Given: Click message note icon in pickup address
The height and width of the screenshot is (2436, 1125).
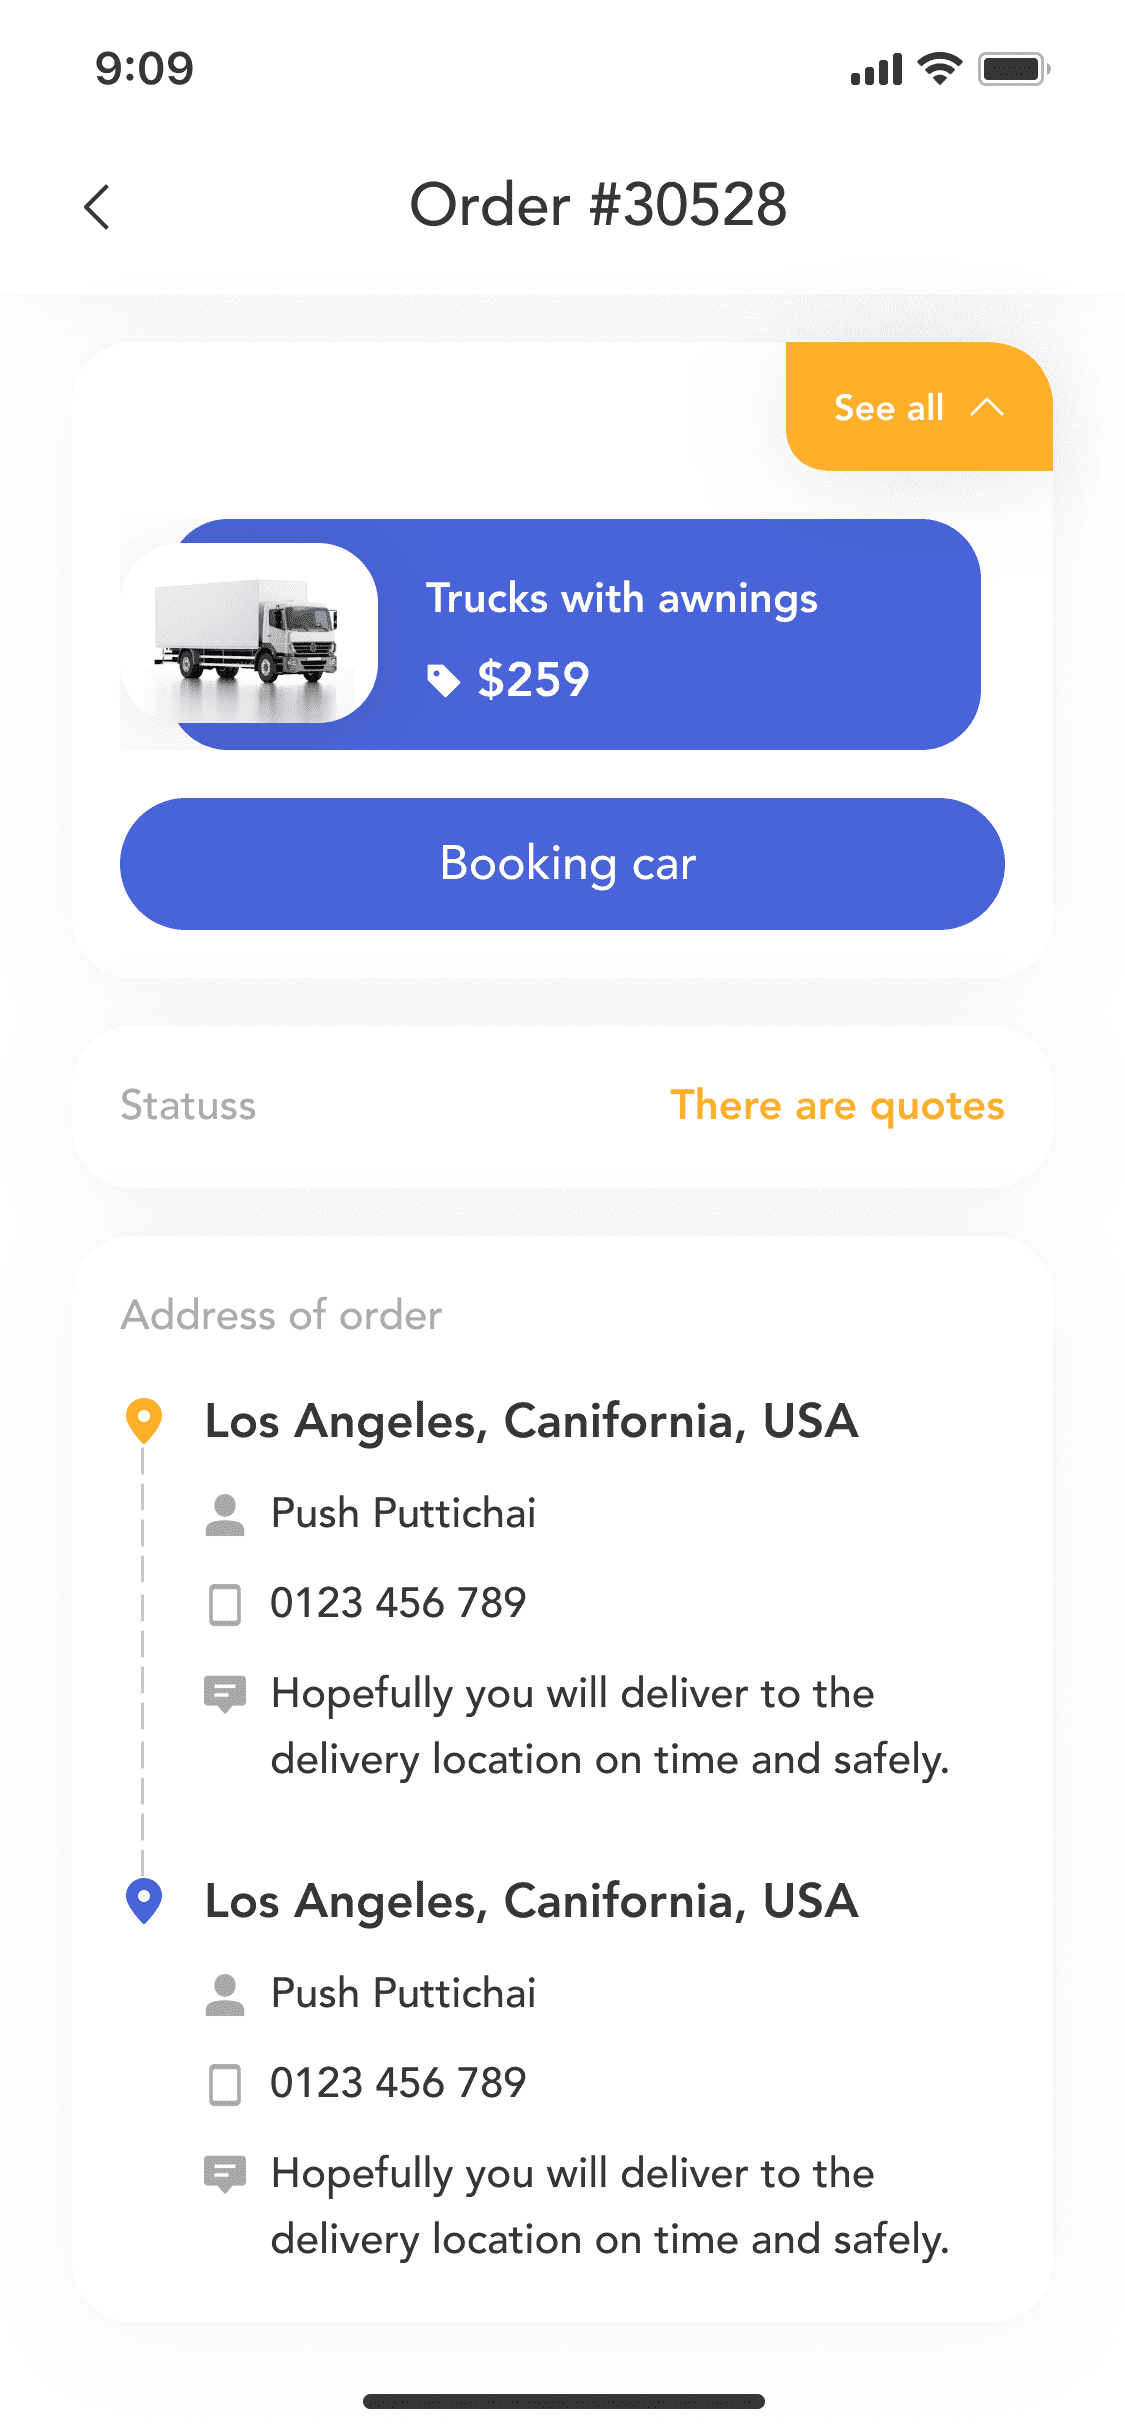Looking at the screenshot, I should 225,1694.
